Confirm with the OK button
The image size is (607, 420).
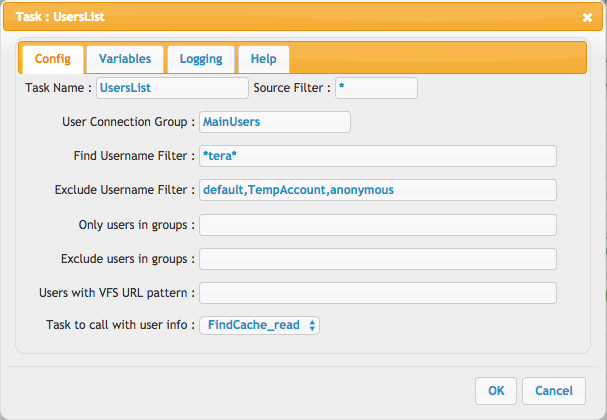[x=496, y=391]
